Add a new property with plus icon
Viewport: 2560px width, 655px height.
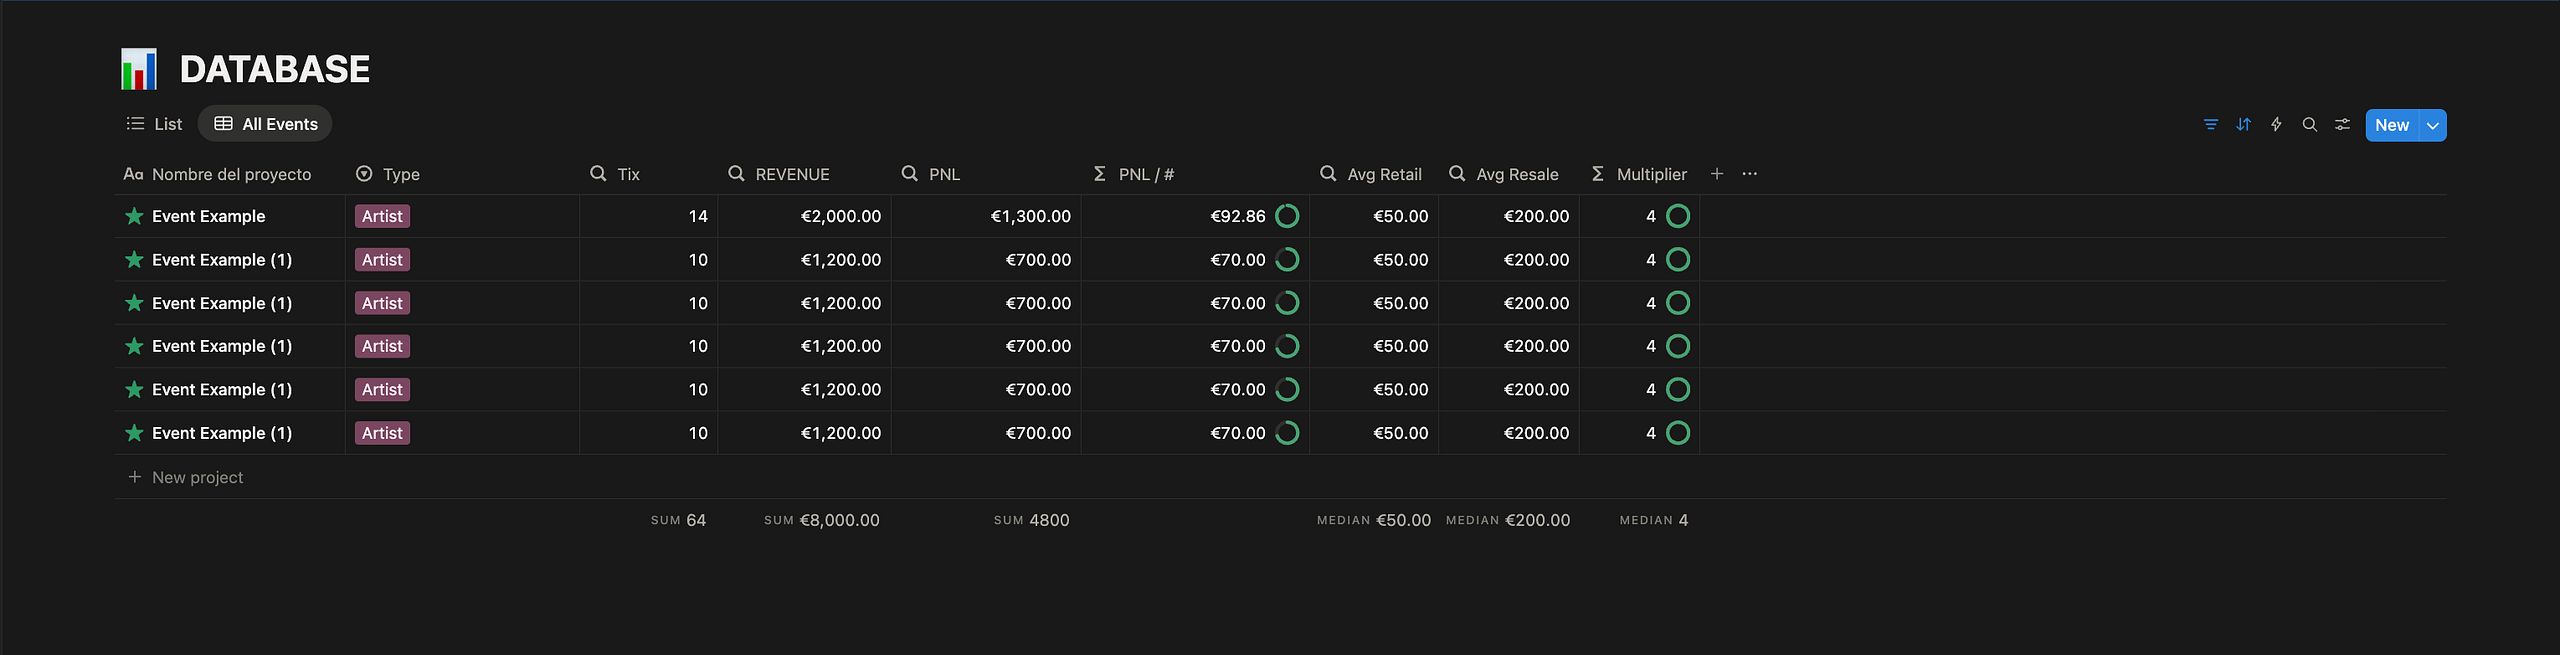pyautogui.click(x=1717, y=174)
